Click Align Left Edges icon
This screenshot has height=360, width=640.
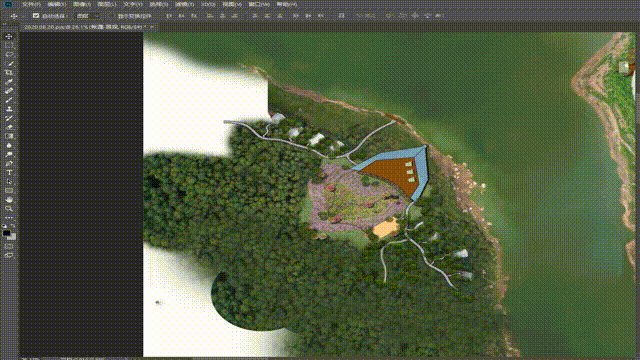click(x=210, y=16)
